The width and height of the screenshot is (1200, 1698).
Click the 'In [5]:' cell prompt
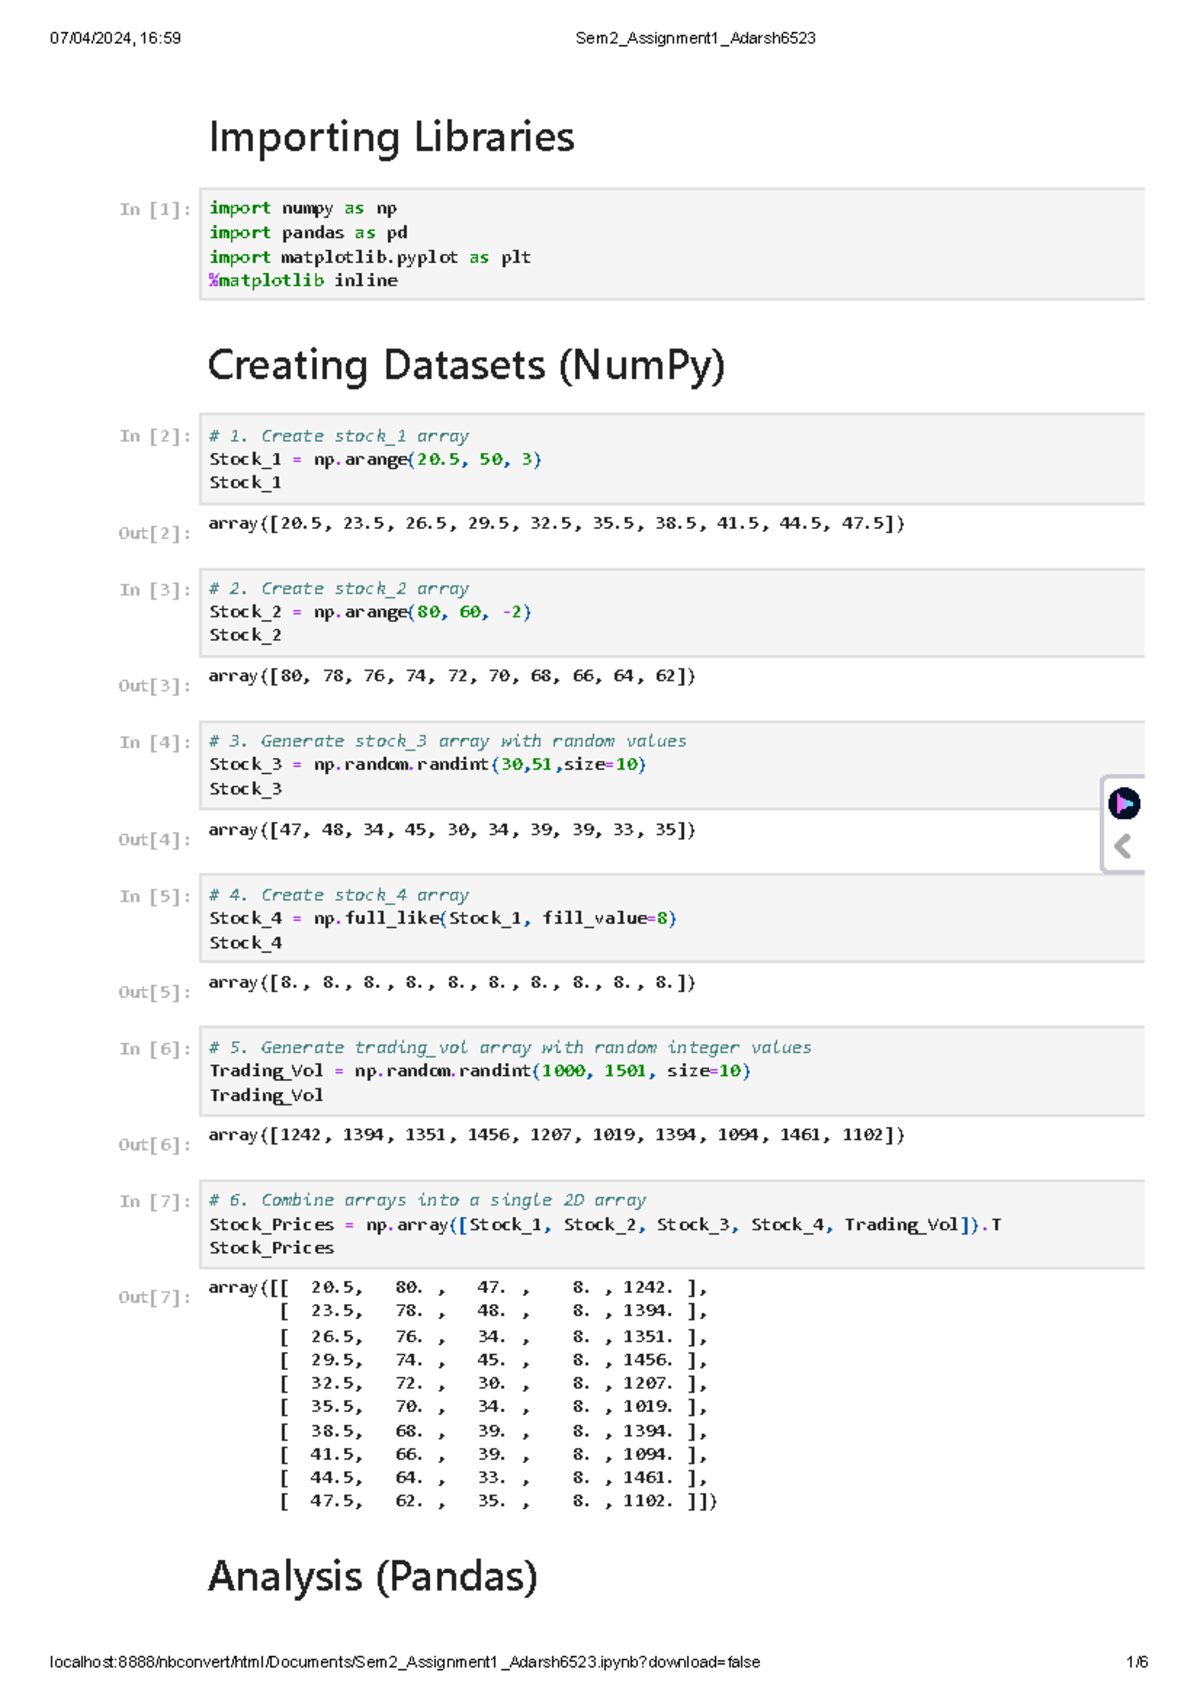coord(155,896)
